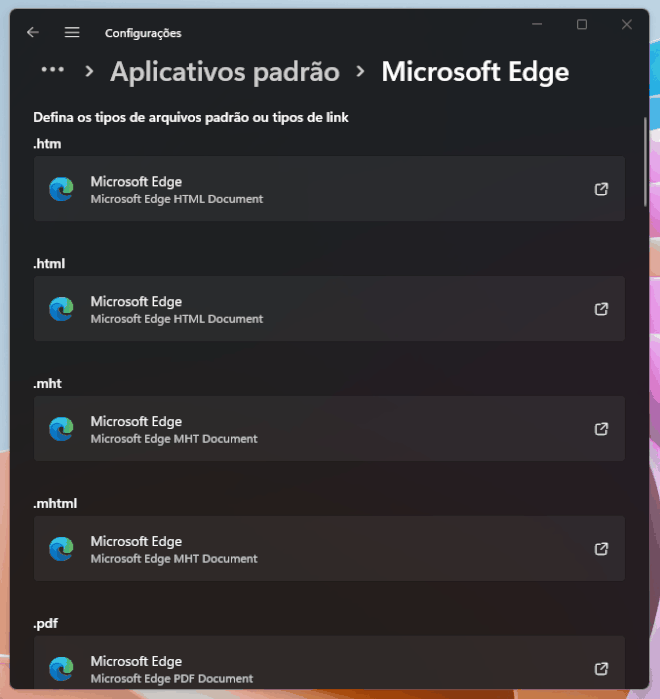
Task: Go to Aplicativos padrão breadcrumb
Action: click(x=224, y=72)
